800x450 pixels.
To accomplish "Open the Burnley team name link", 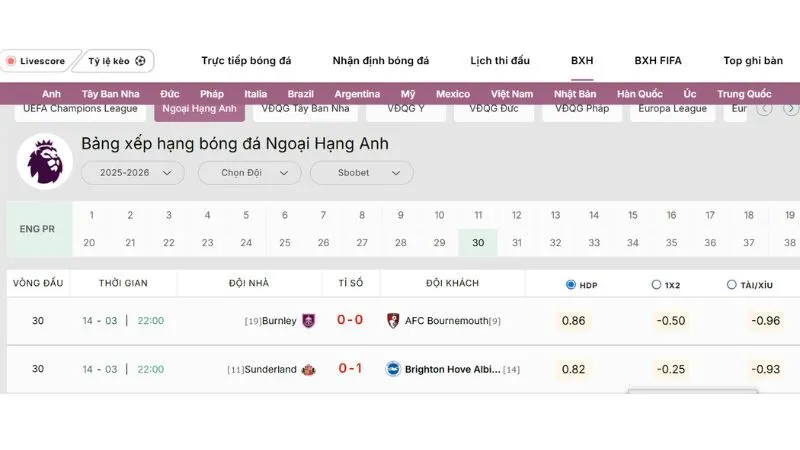I will coord(279,321).
